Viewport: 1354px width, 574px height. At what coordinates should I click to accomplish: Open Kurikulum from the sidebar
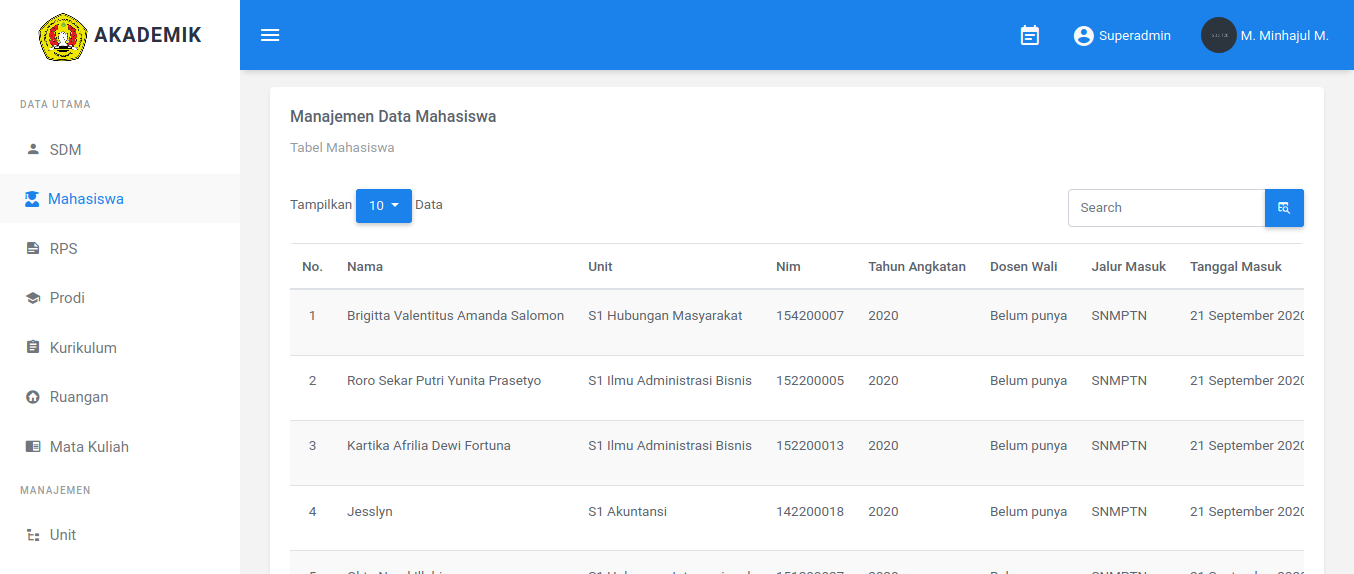tap(120, 348)
